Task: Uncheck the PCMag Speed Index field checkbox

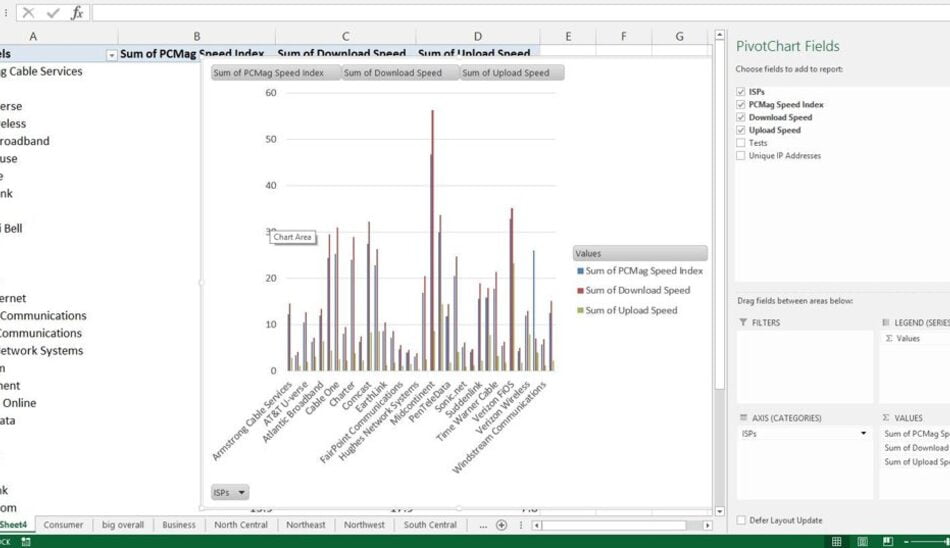Action: click(740, 104)
